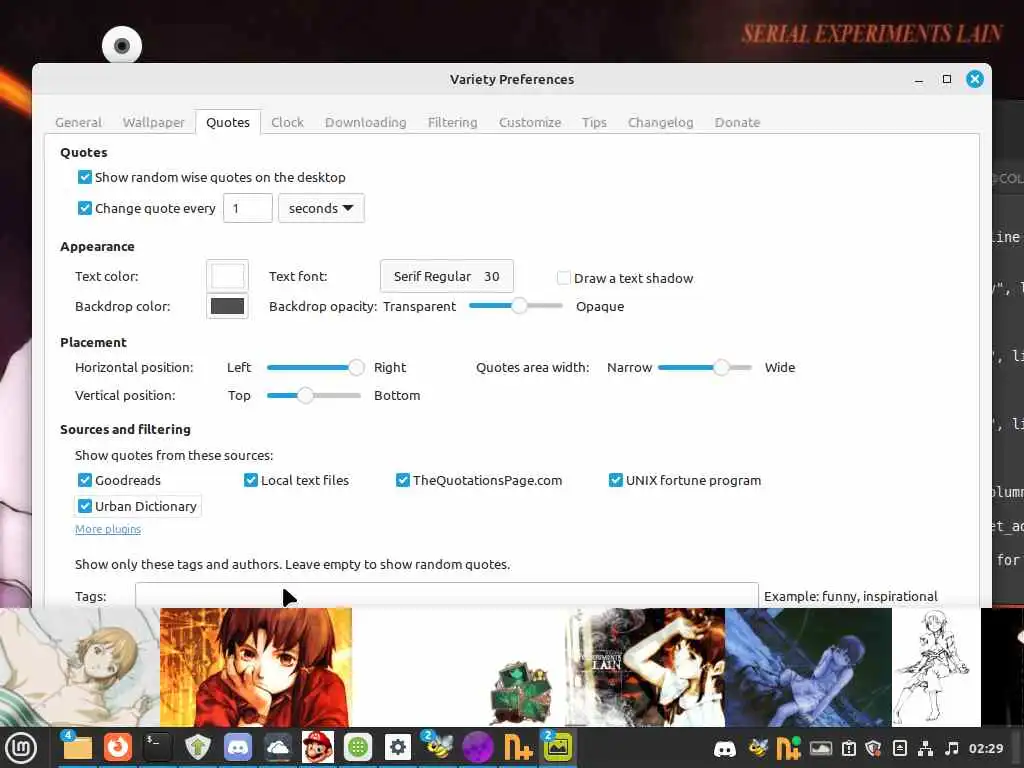Open the purple sphere app in taskbar
Viewport: 1024px width, 768px height.
[478, 747]
